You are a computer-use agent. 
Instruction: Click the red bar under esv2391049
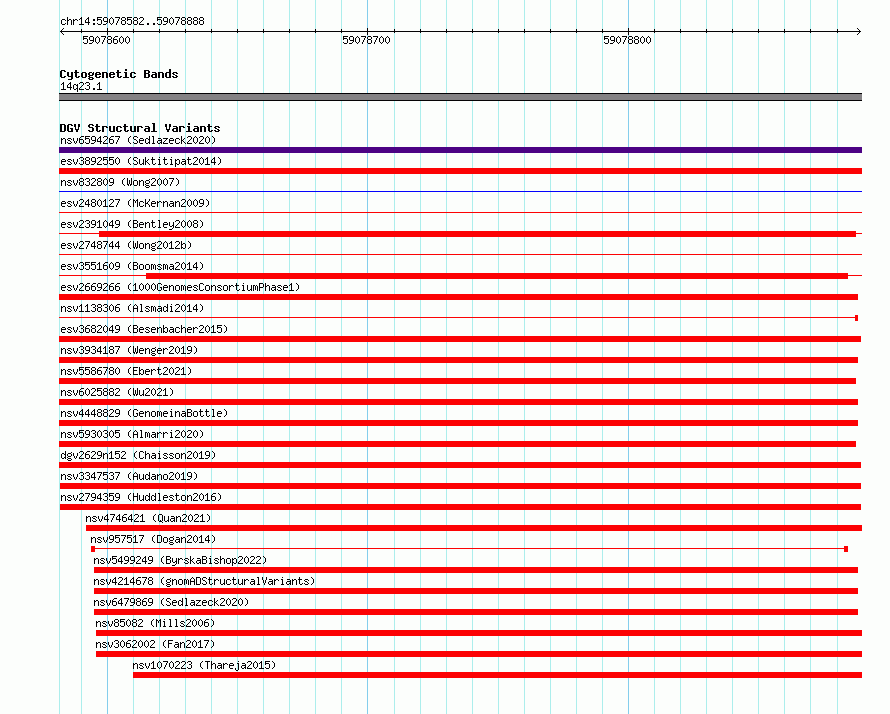point(477,234)
